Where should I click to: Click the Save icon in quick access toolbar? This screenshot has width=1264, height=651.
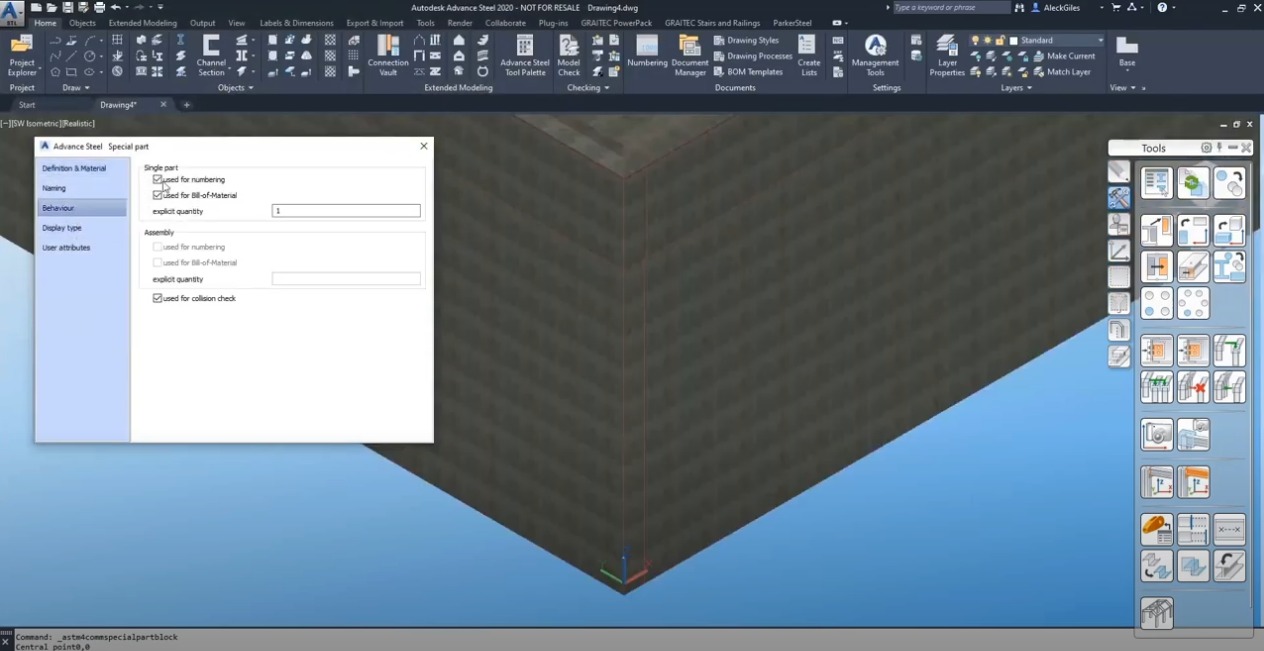(67, 7)
